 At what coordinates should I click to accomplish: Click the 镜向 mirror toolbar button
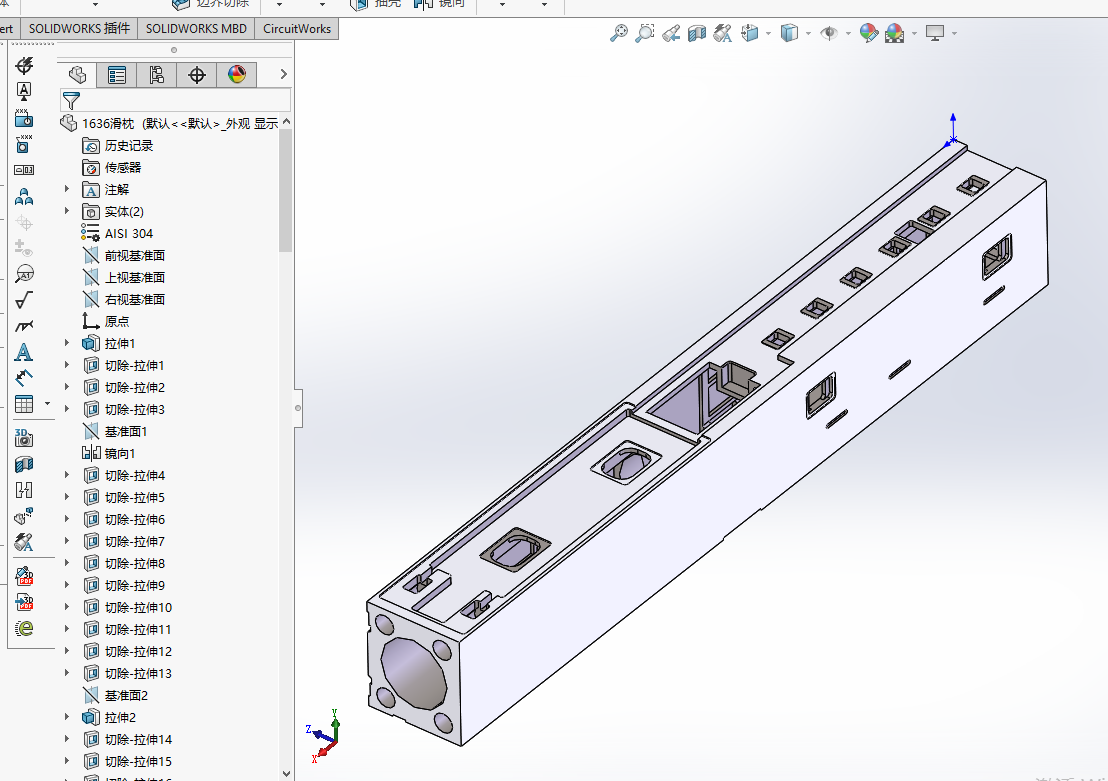440,4
